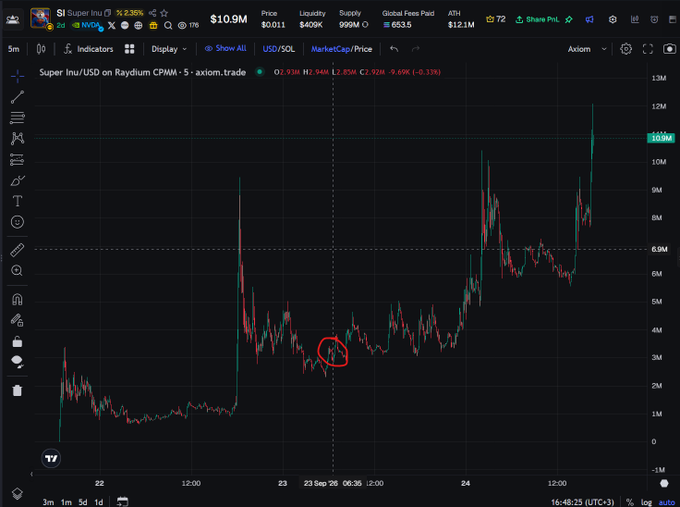
Task: Click the blue megaphone icon
Action: pyautogui.click(x=589, y=19)
